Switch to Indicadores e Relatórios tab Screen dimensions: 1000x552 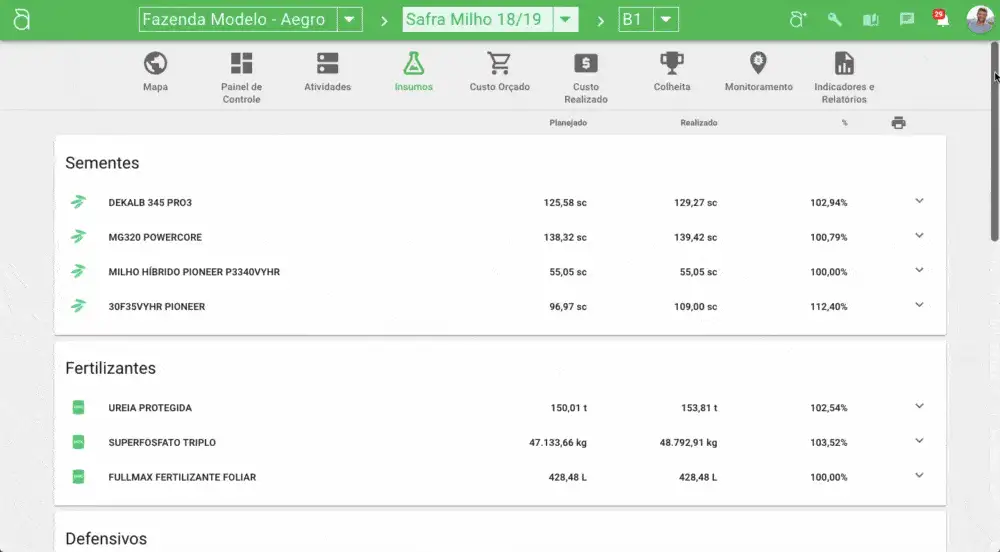pos(844,72)
